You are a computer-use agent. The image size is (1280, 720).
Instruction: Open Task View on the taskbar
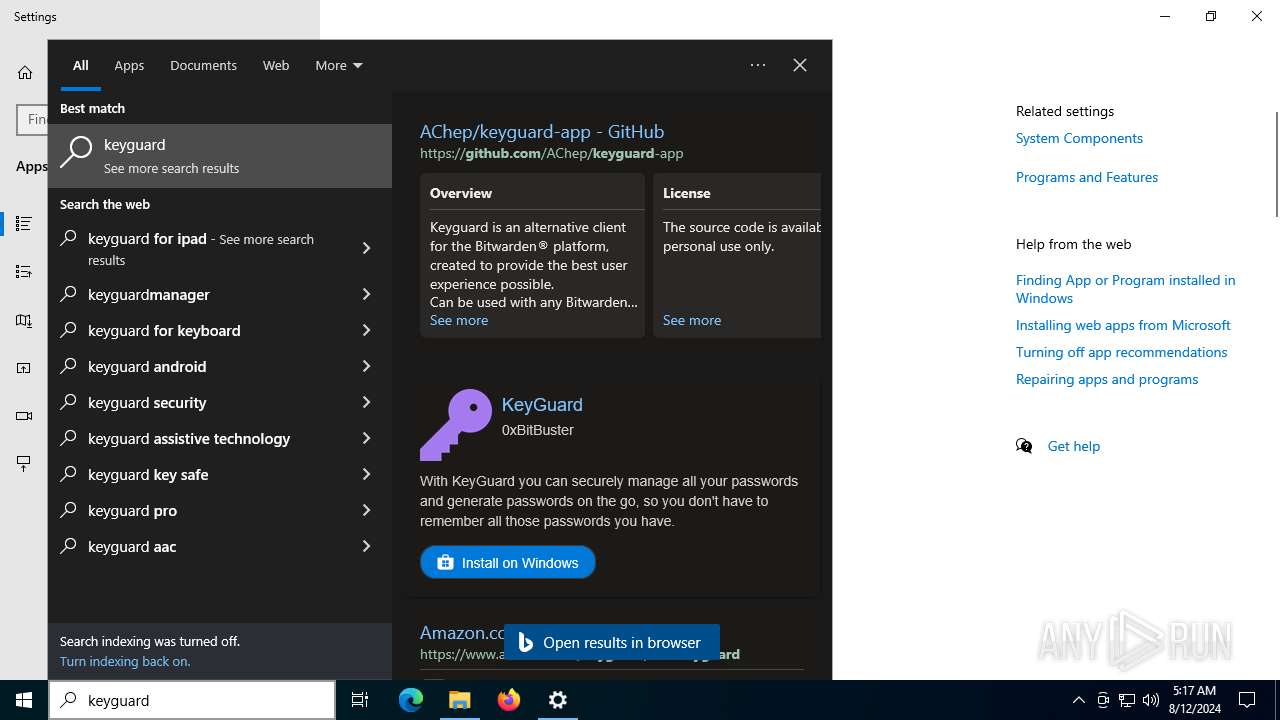(x=360, y=700)
